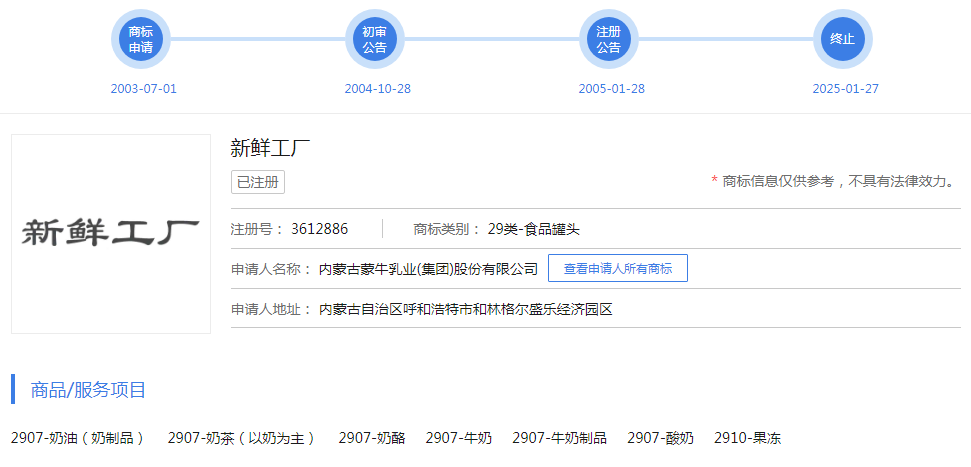Click the 注册公告 timeline step circle
The width and height of the screenshot is (971, 467).
pyautogui.click(x=609, y=39)
